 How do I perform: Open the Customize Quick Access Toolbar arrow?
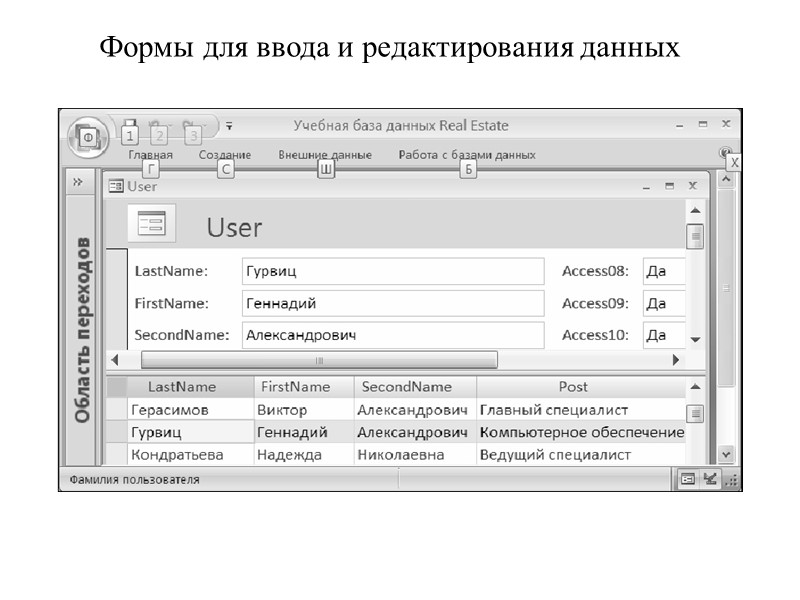(x=229, y=126)
